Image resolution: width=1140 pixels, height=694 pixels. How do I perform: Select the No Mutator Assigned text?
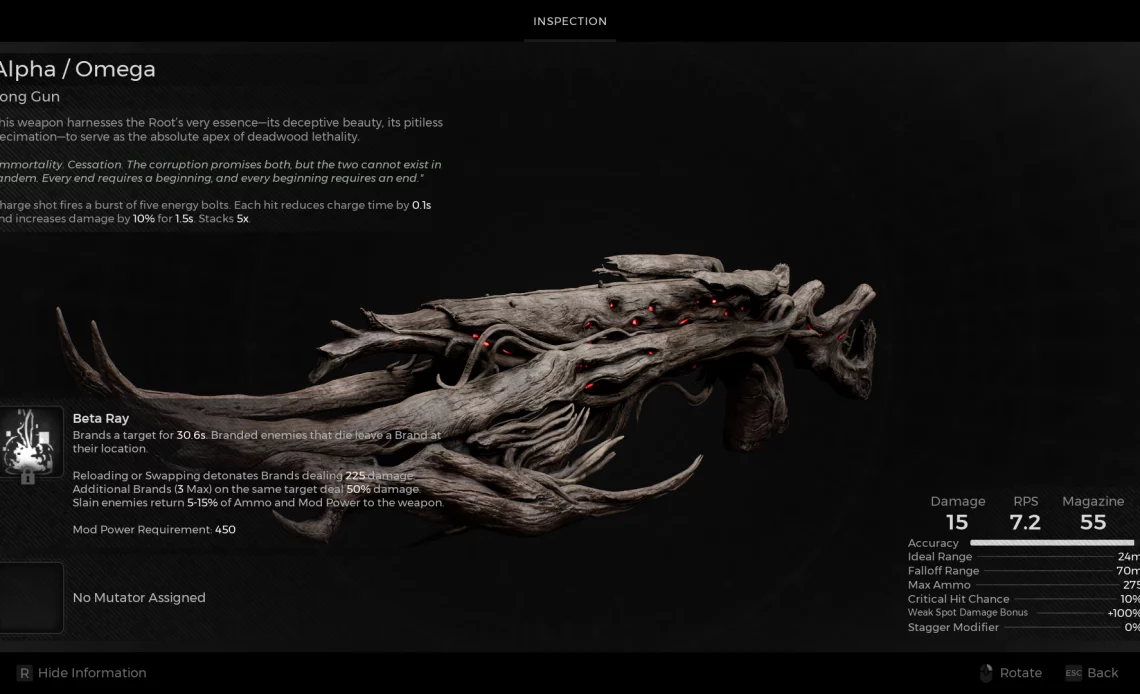click(x=139, y=598)
